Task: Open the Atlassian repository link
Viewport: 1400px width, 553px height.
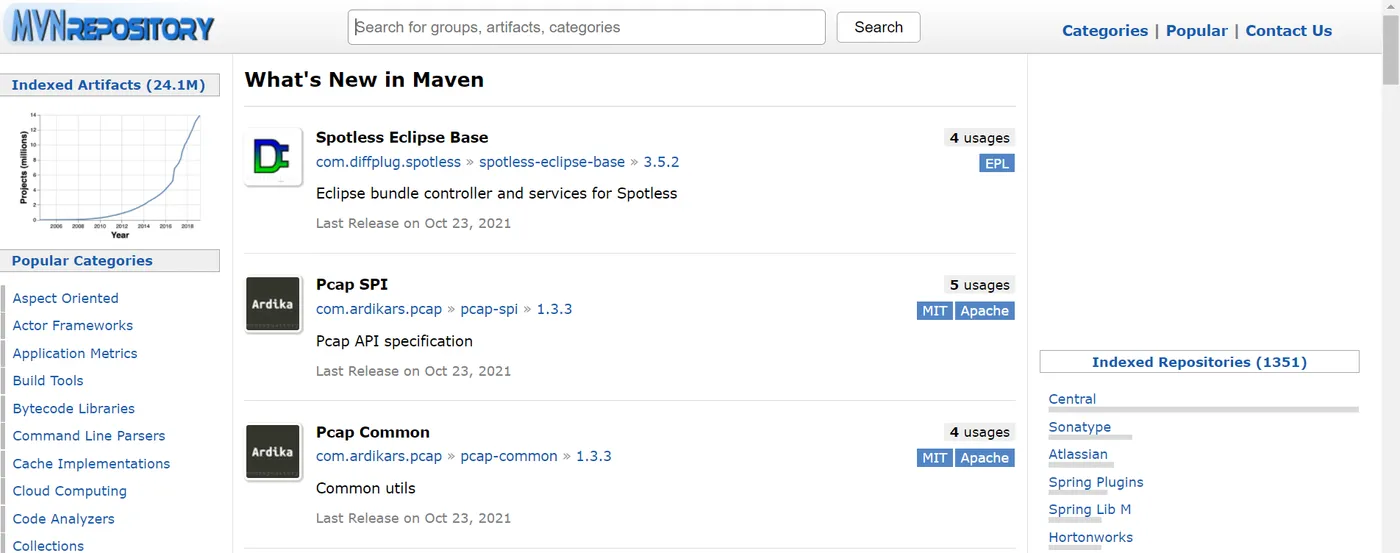Action: click(1078, 454)
